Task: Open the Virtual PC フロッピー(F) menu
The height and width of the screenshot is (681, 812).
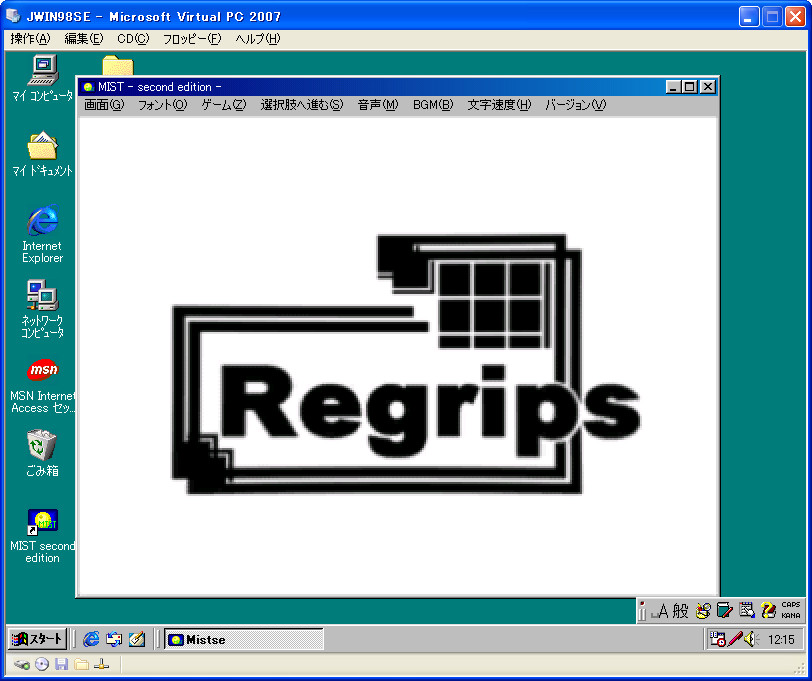Action: coord(192,39)
